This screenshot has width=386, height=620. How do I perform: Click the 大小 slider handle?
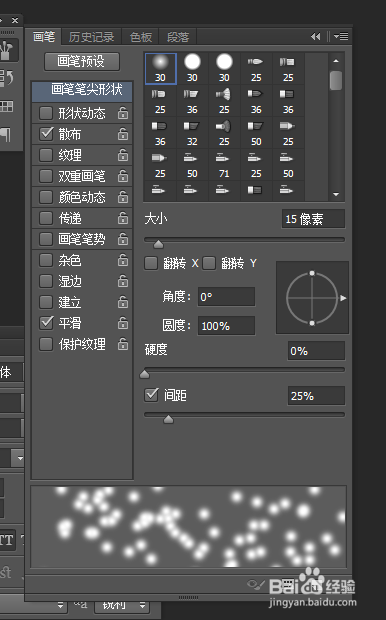pyautogui.click(x=159, y=244)
